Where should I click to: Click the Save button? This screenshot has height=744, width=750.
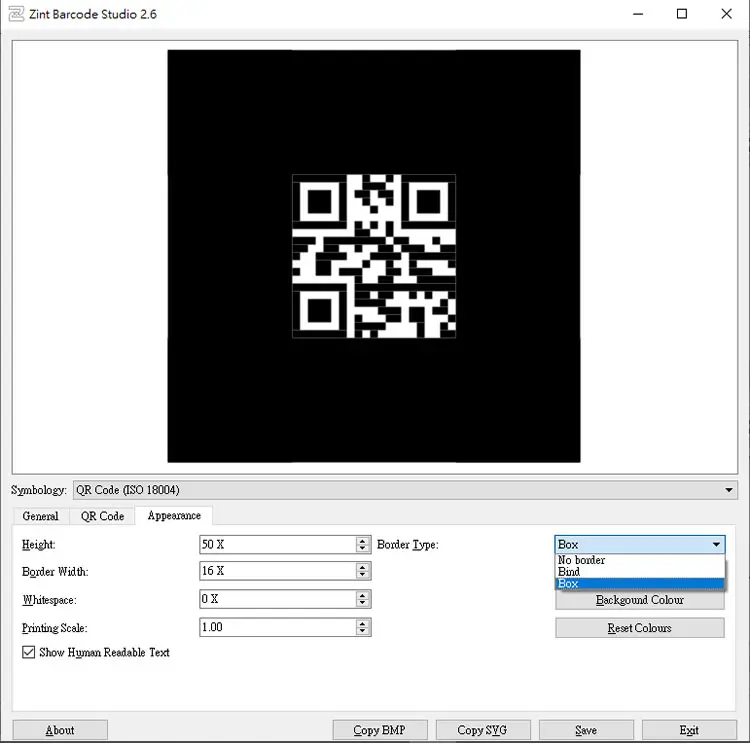[x=586, y=730]
